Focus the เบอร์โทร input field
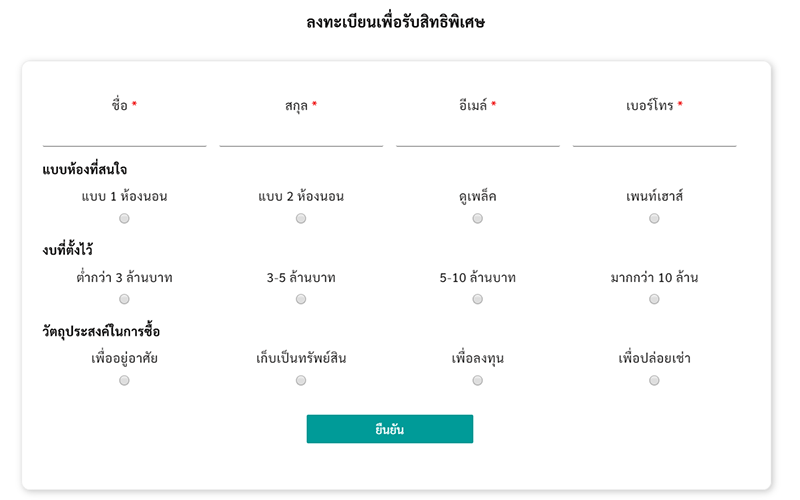 [654, 134]
